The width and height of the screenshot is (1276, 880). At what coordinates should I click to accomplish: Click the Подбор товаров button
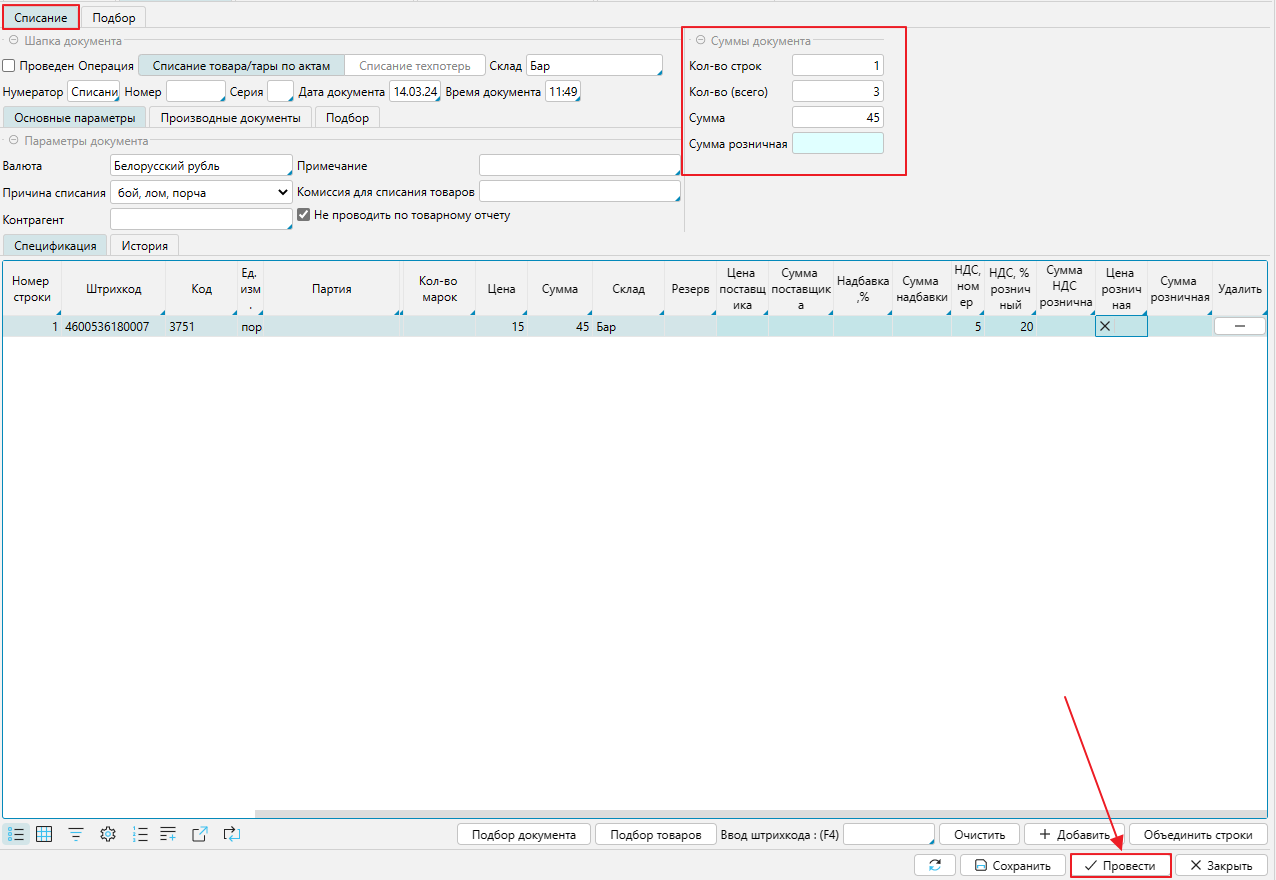coord(655,835)
